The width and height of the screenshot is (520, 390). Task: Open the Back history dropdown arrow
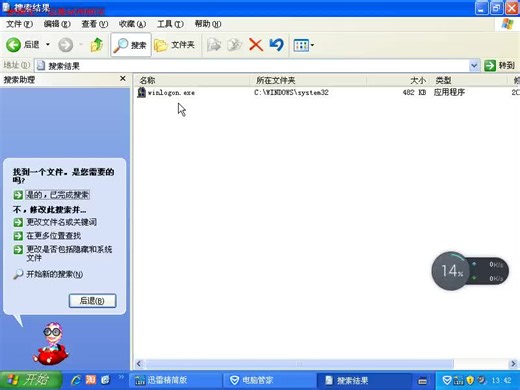coord(48,45)
